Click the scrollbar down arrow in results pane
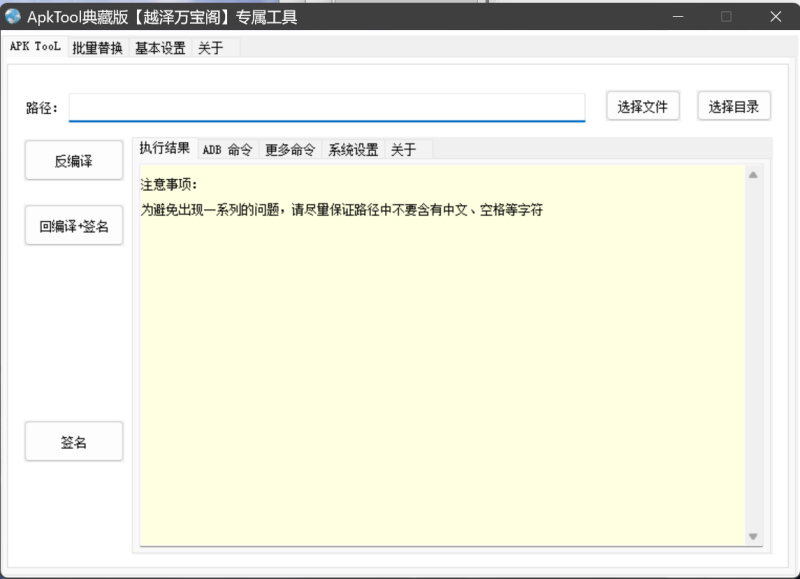The height and width of the screenshot is (579, 800). click(x=753, y=536)
